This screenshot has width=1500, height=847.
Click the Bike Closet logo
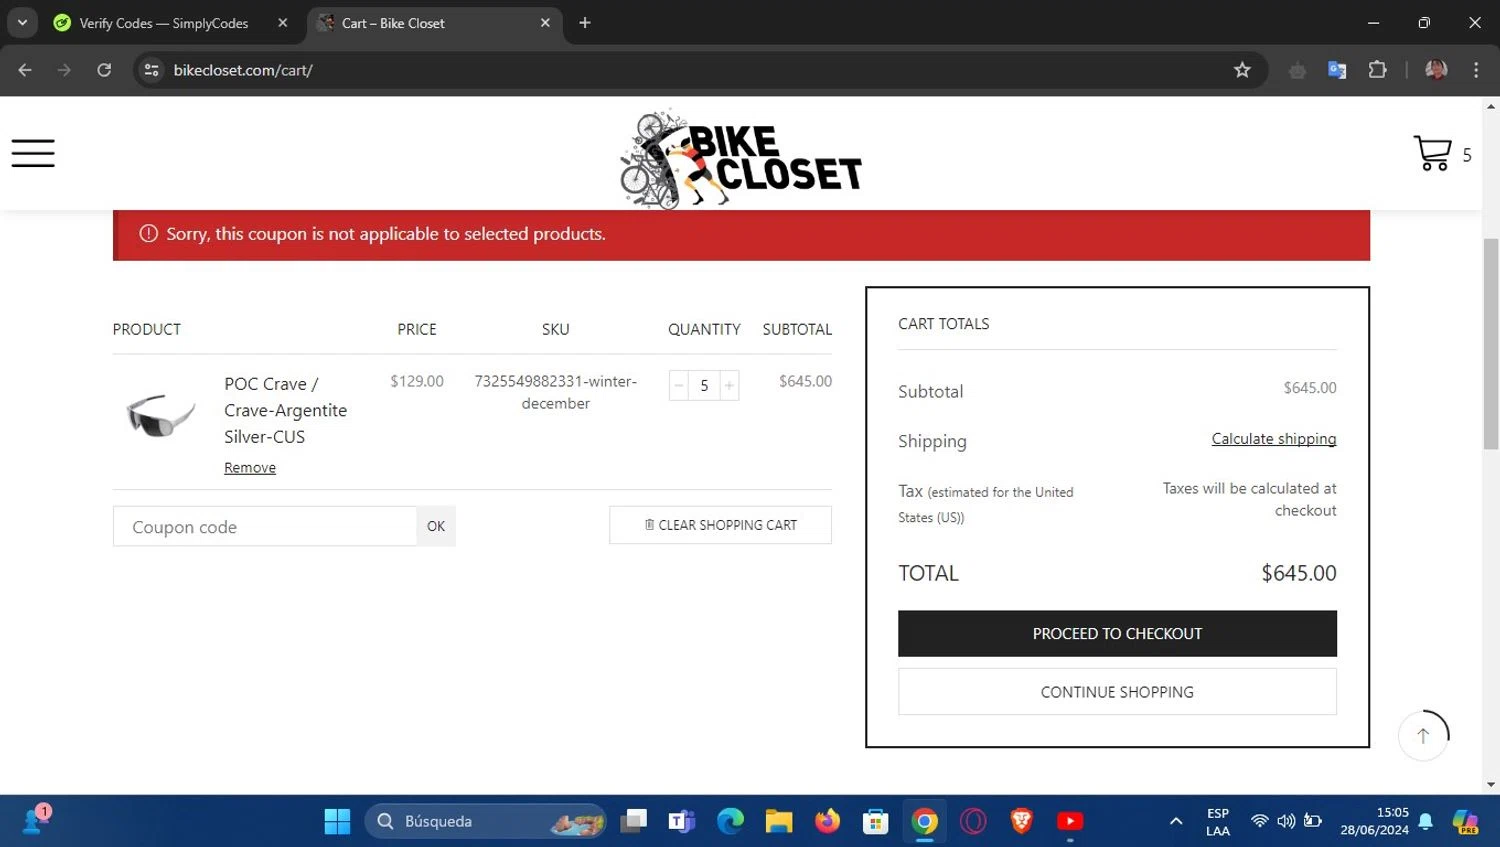click(x=741, y=158)
